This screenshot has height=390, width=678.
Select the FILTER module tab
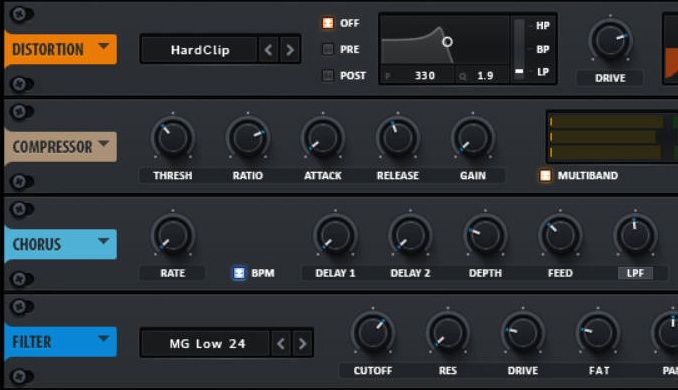(61, 342)
